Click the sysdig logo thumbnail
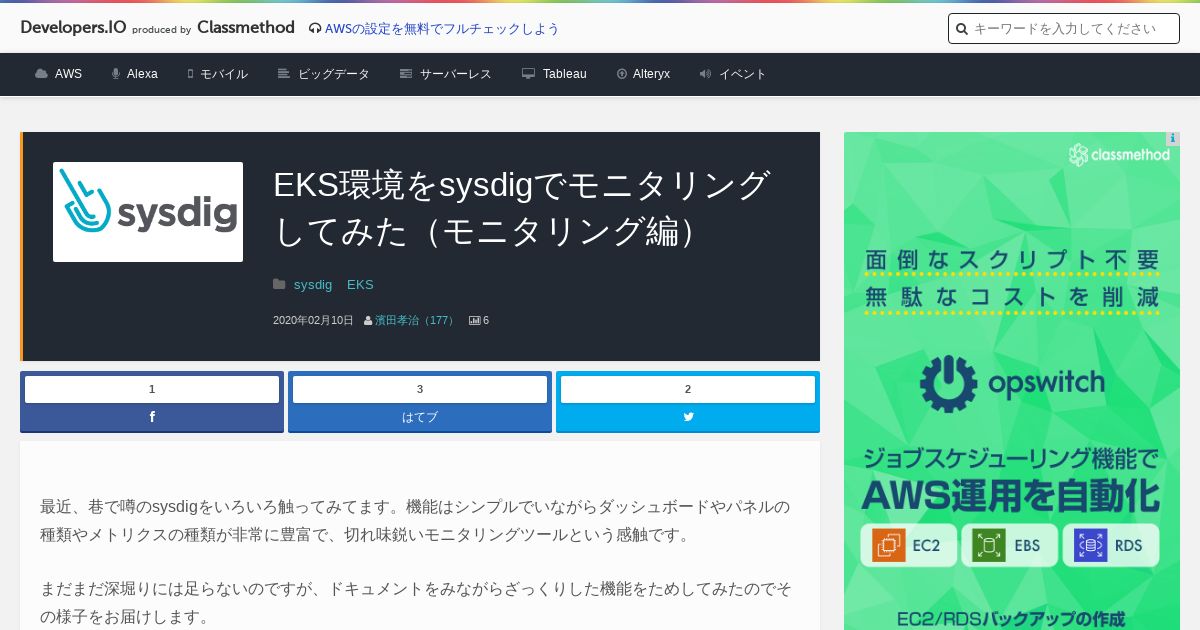 coord(148,212)
